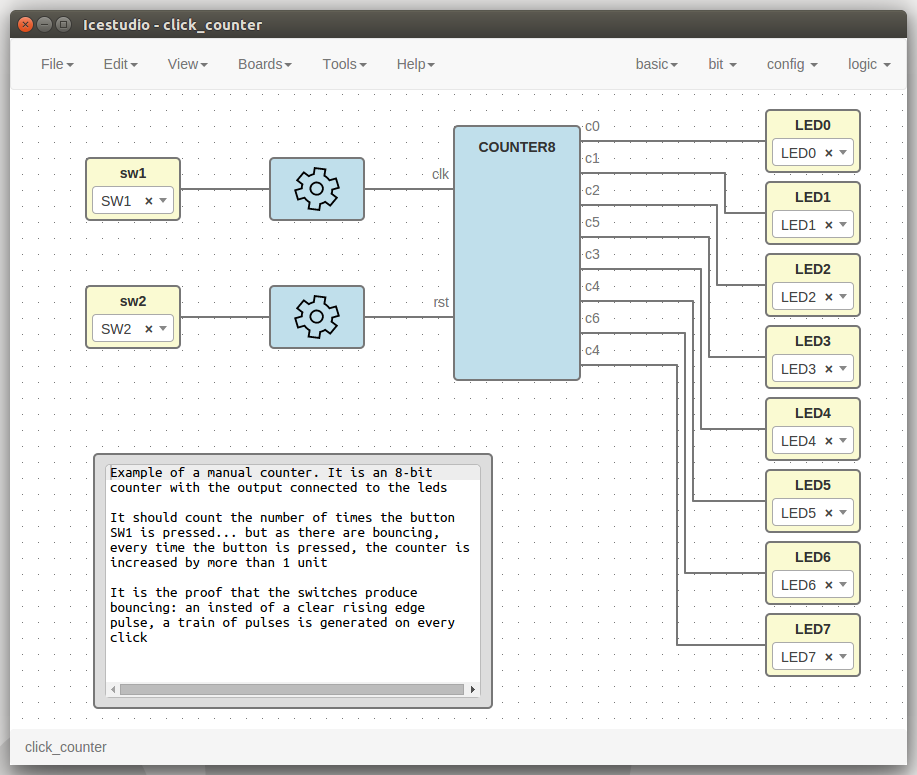Open the LED6 pin dropdown arrow

coord(844,585)
